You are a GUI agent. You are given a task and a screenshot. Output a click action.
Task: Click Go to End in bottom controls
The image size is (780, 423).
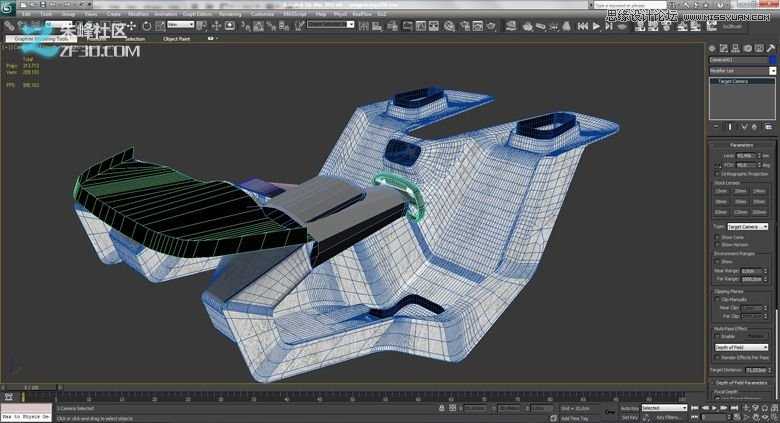[x=735, y=408]
